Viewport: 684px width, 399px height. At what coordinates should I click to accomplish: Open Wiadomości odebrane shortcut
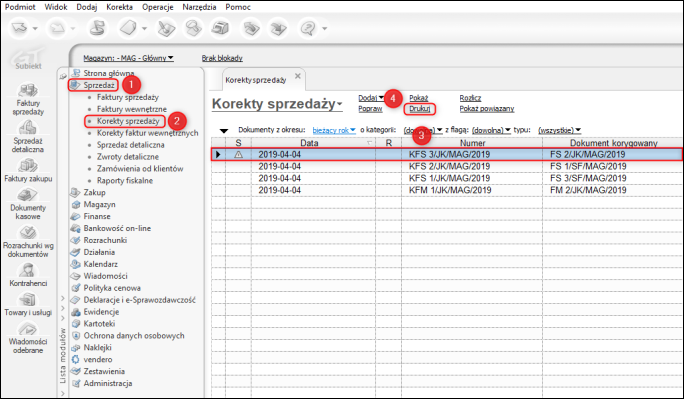coord(28,338)
